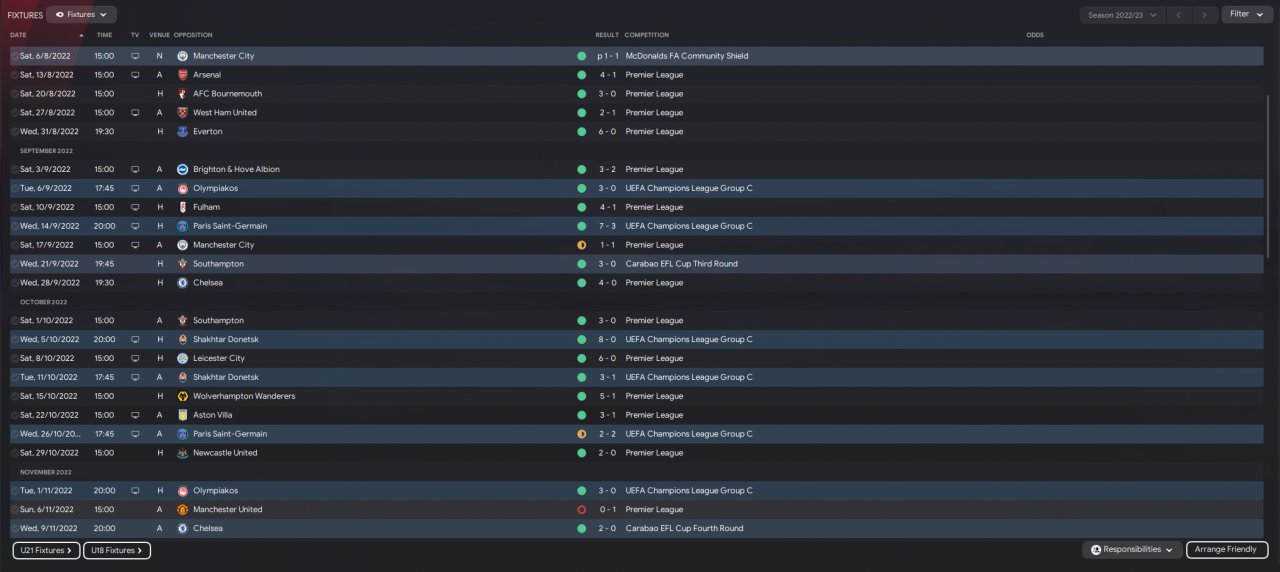
Task: Click the Aston Villa club badge
Action: [182, 415]
